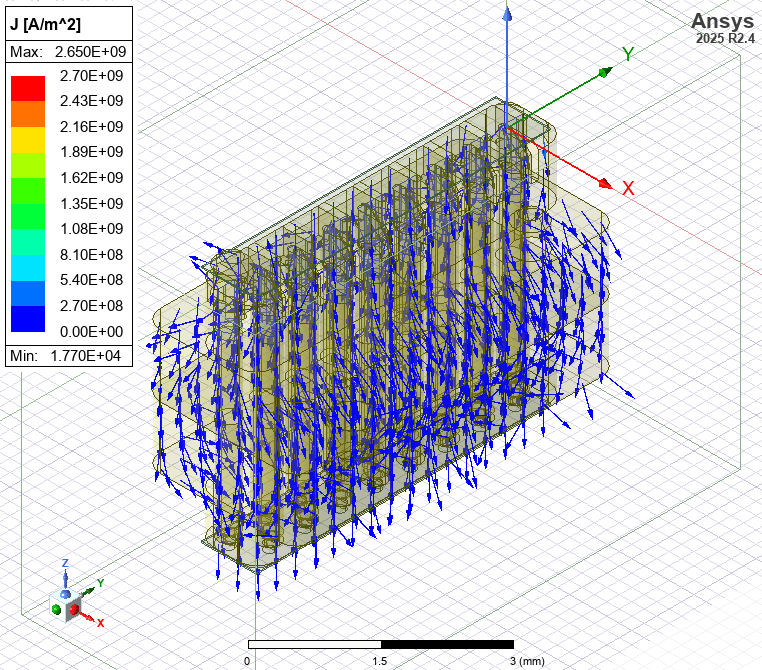Click the 1.89E+09 legend scale label
762x670 pixels.
coord(91,152)
